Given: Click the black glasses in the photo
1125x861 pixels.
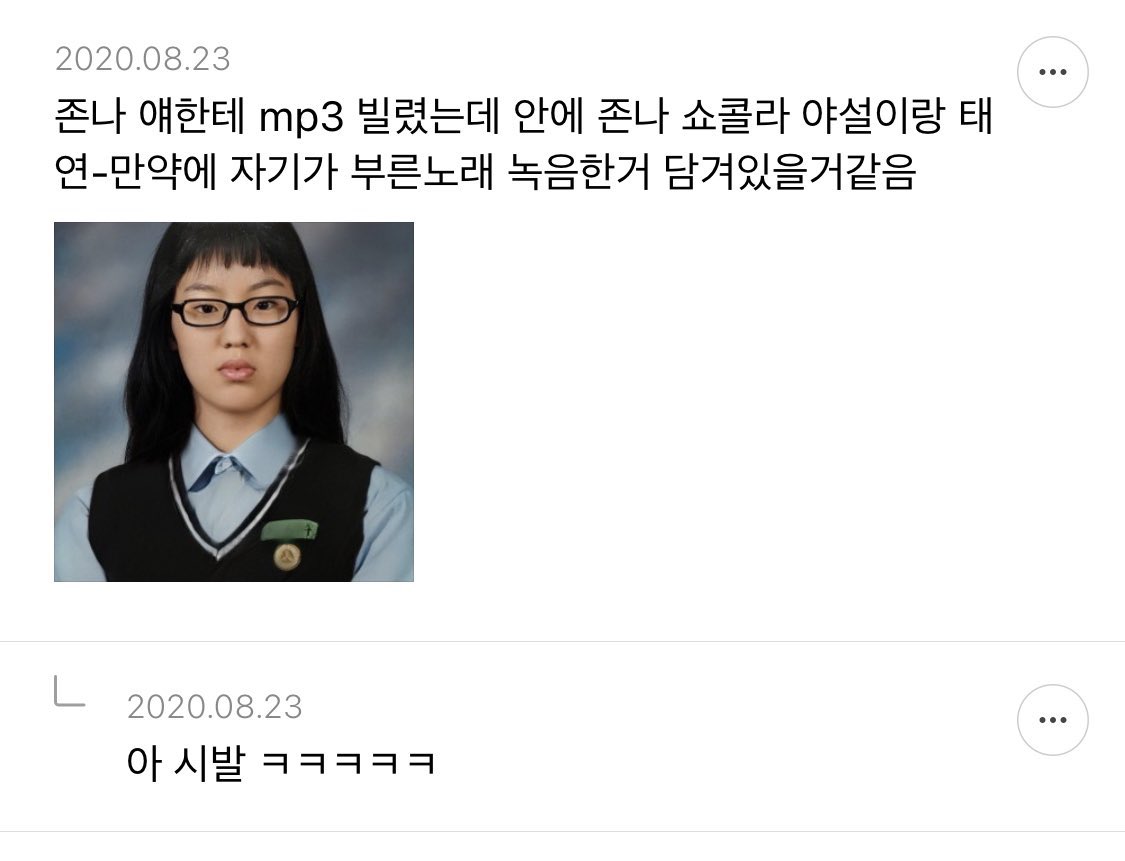Looking at the screenshot, I should pos(234,311).
